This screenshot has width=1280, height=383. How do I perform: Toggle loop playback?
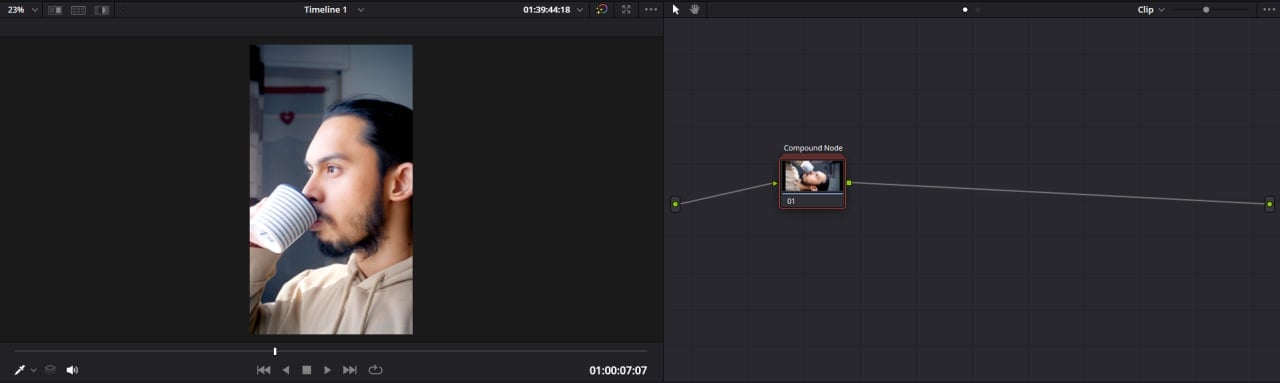[x=376, y=370]
